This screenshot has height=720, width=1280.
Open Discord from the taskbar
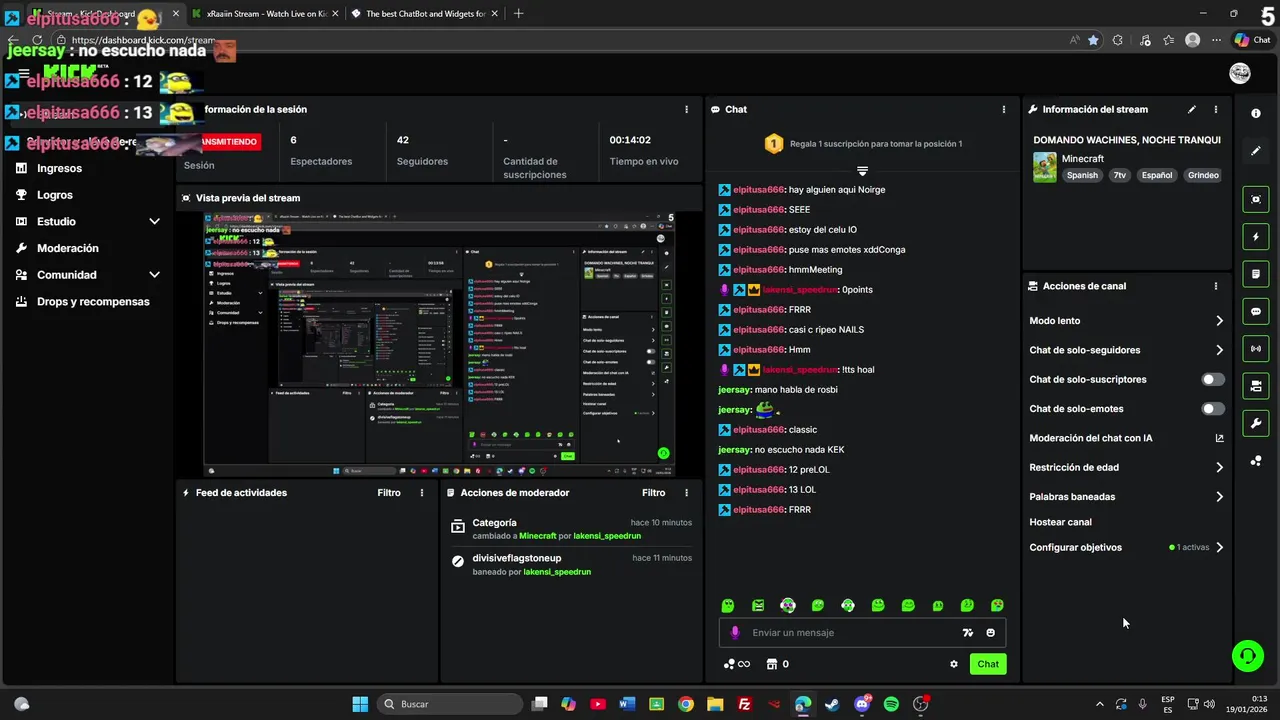(862, 704)
